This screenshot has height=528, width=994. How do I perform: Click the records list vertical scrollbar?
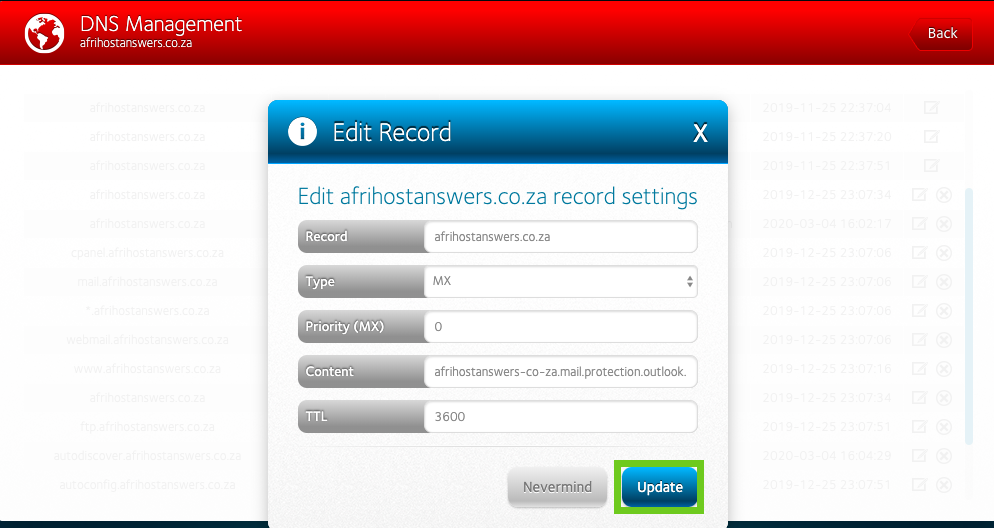968,316
